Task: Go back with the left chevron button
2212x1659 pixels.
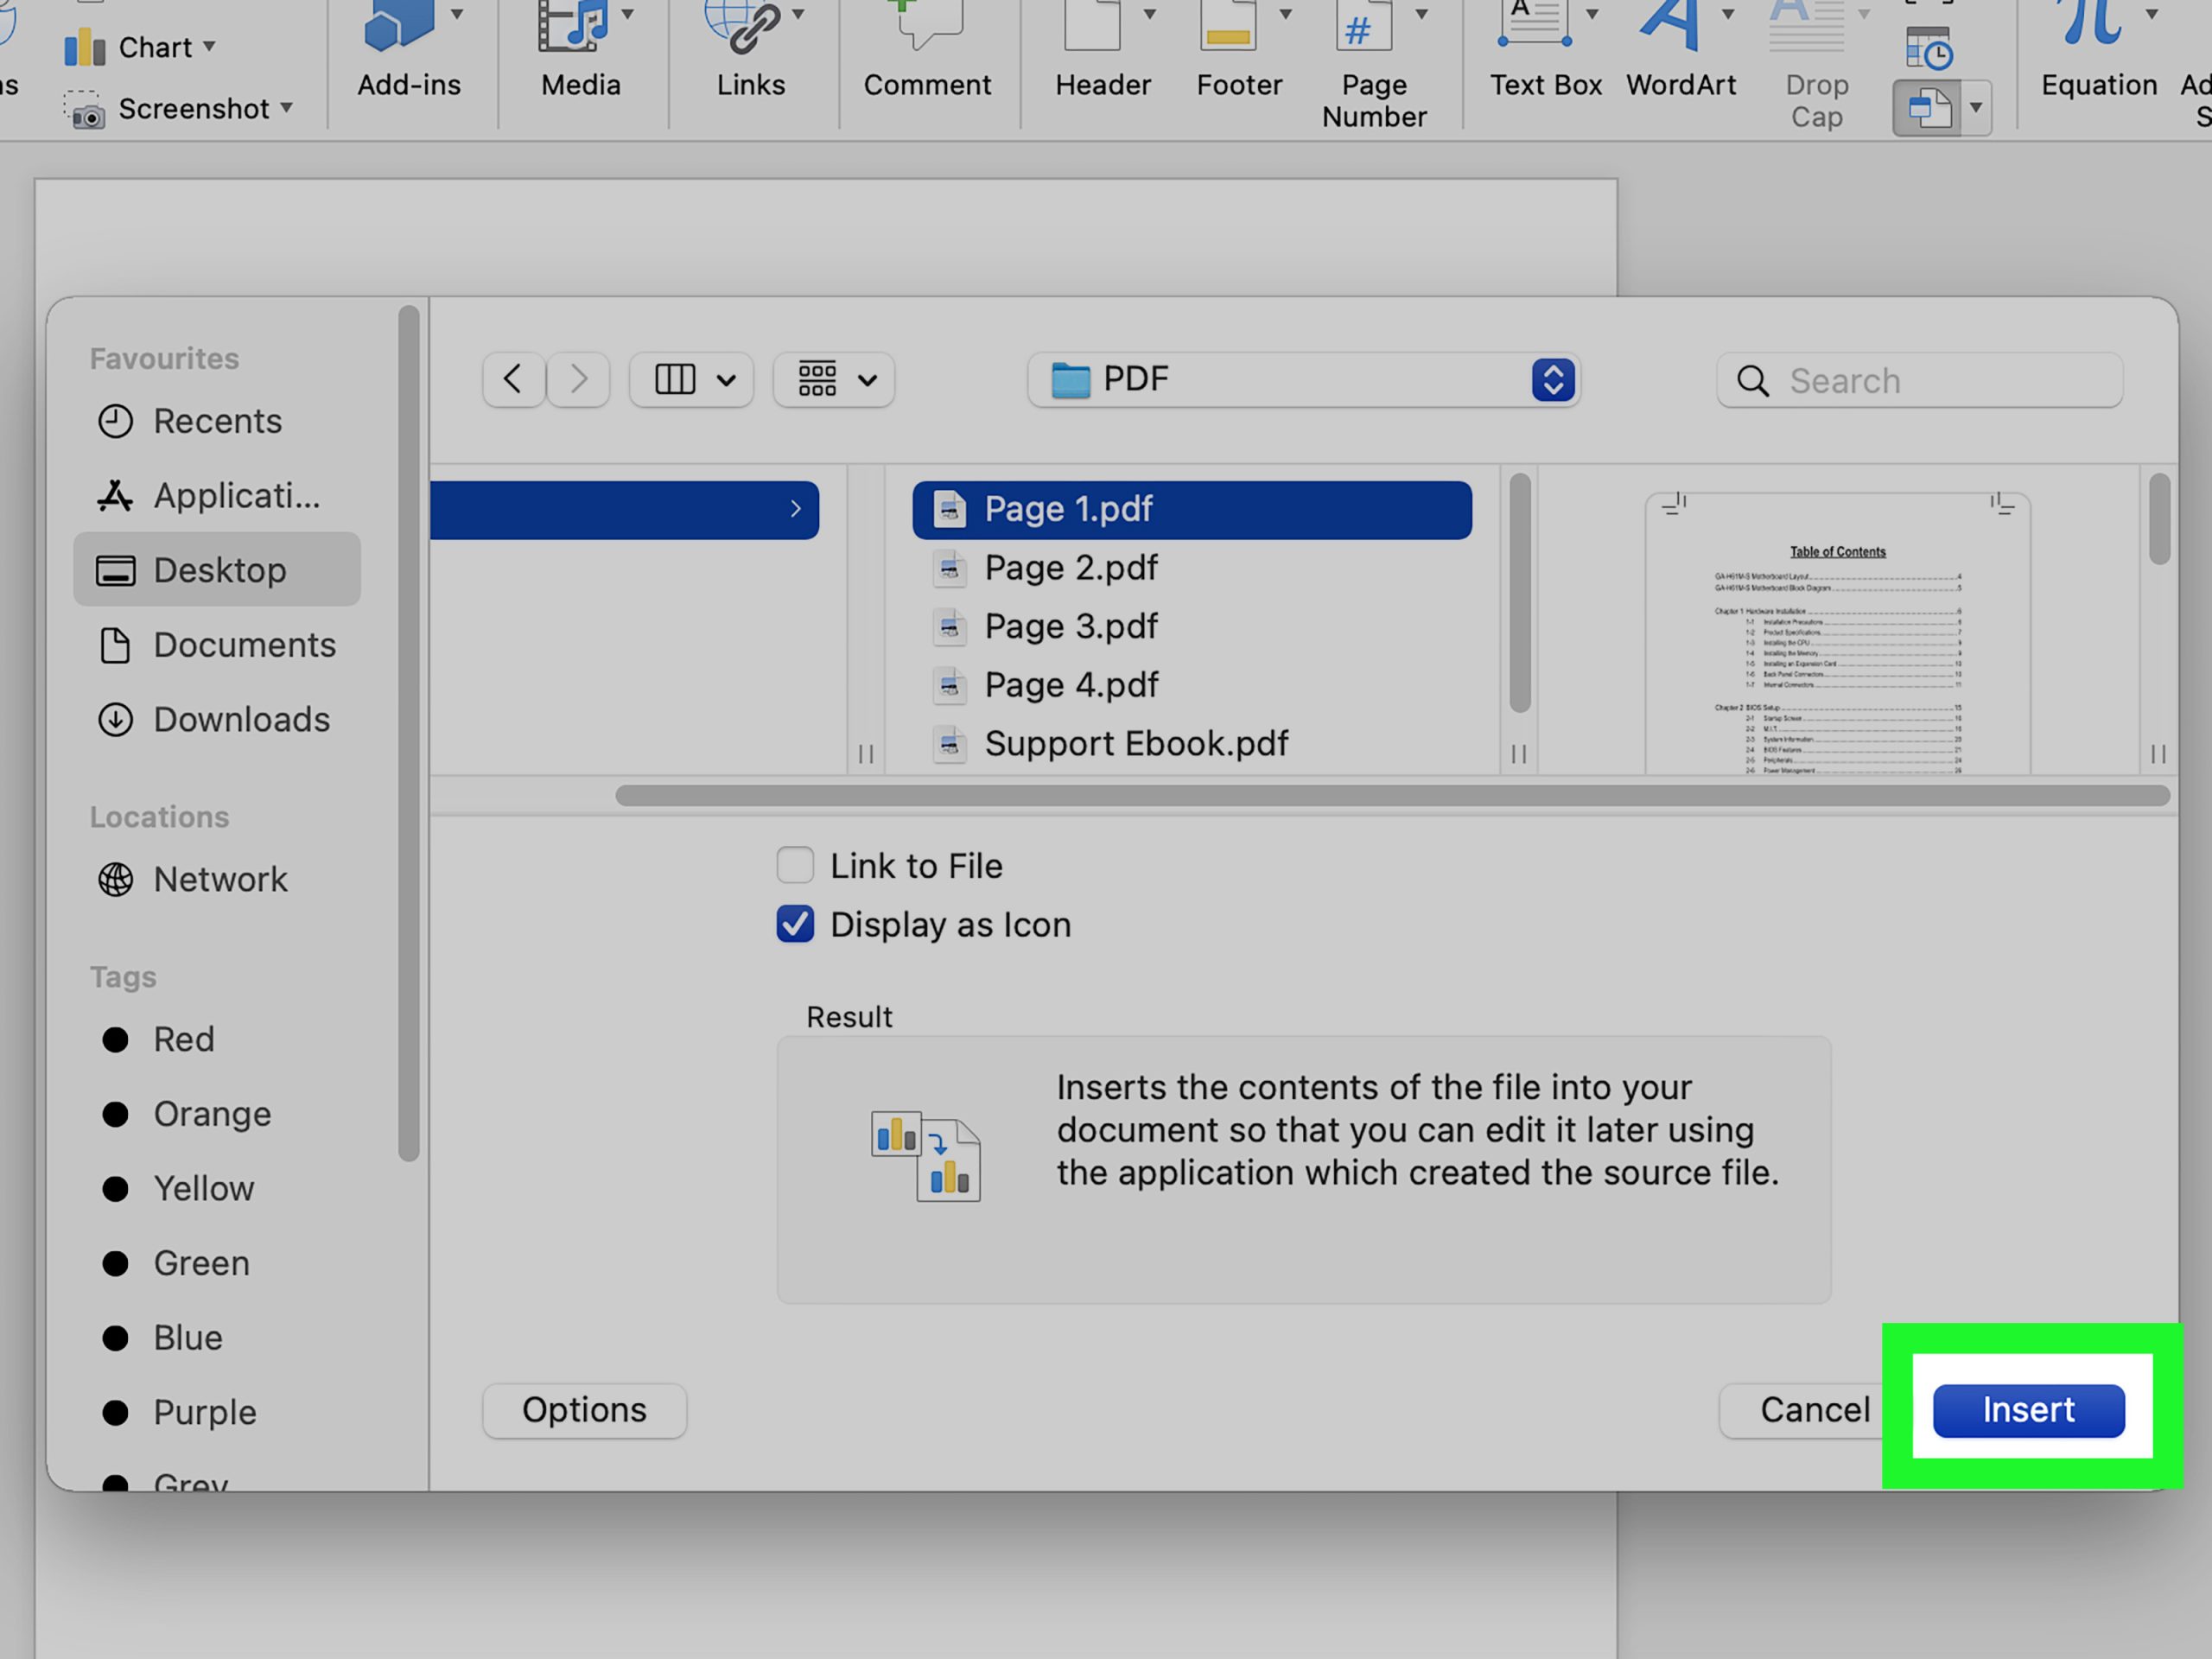Action: [x=513, y=380]
